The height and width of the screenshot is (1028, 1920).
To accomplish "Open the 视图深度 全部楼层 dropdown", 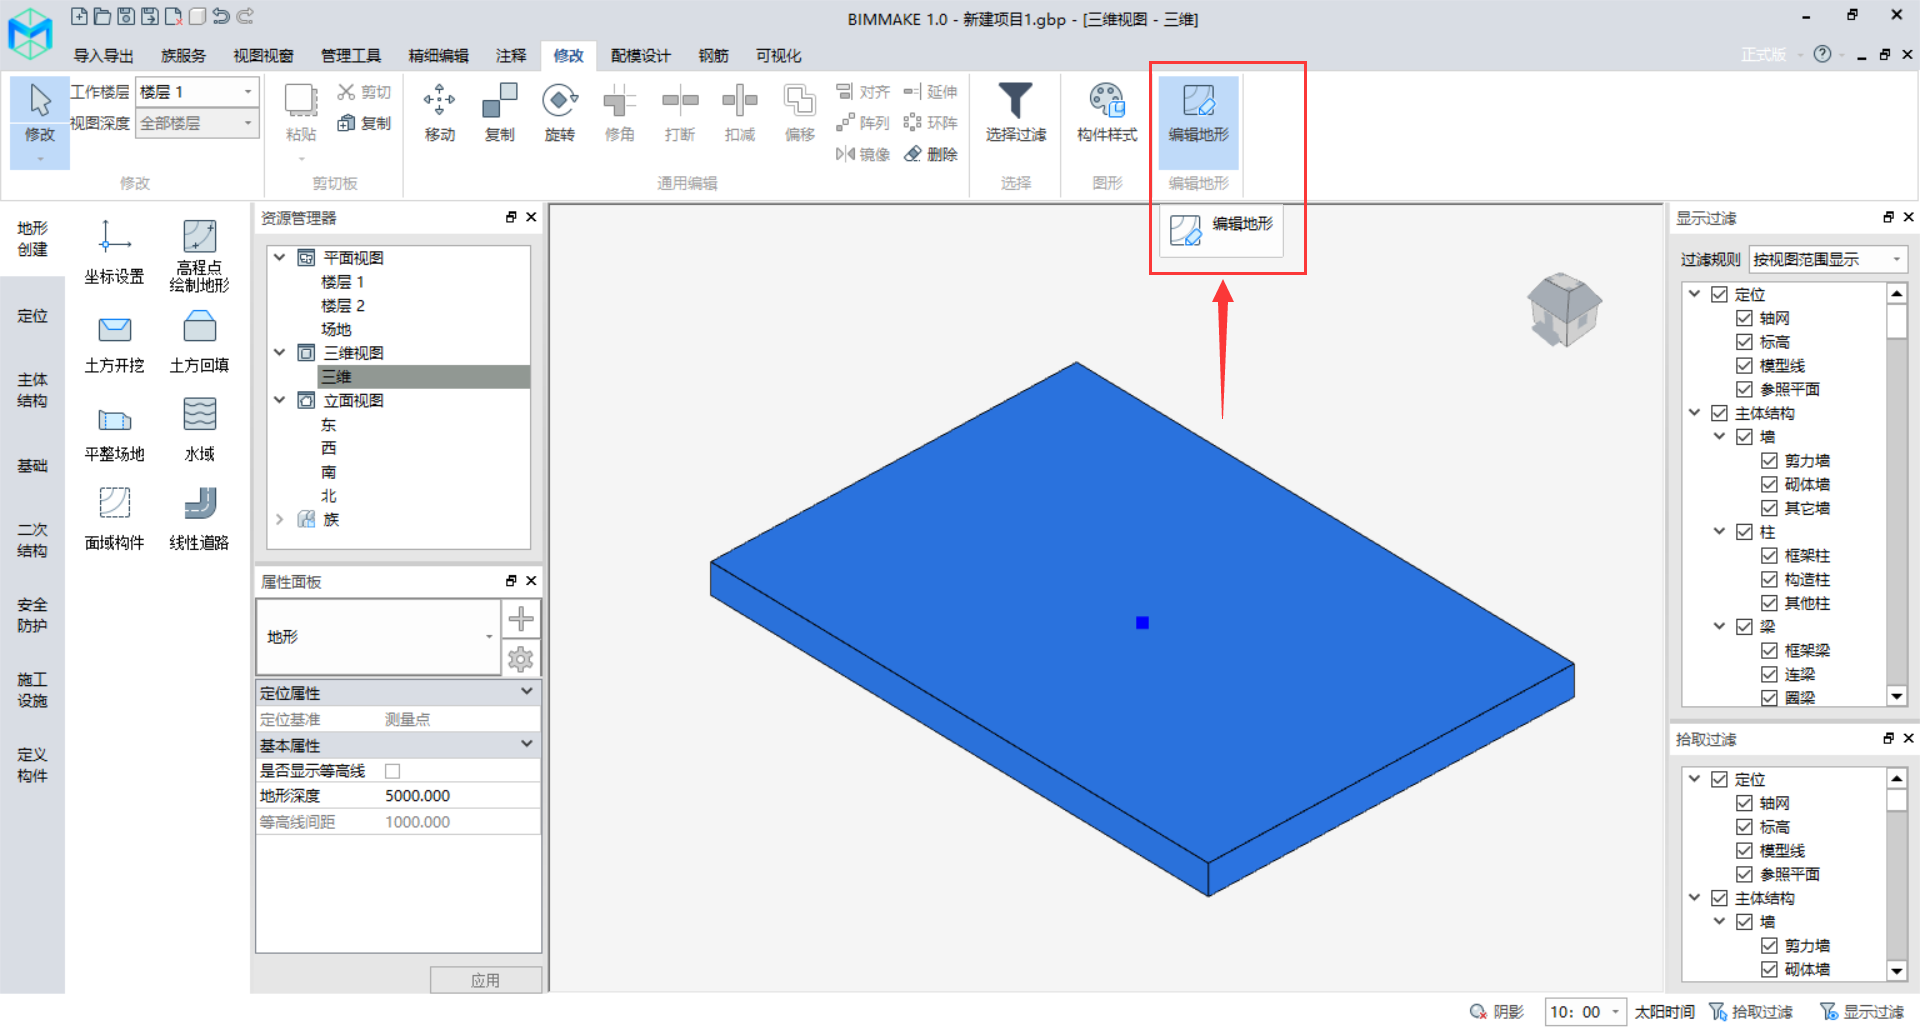I will pos(197,123).
